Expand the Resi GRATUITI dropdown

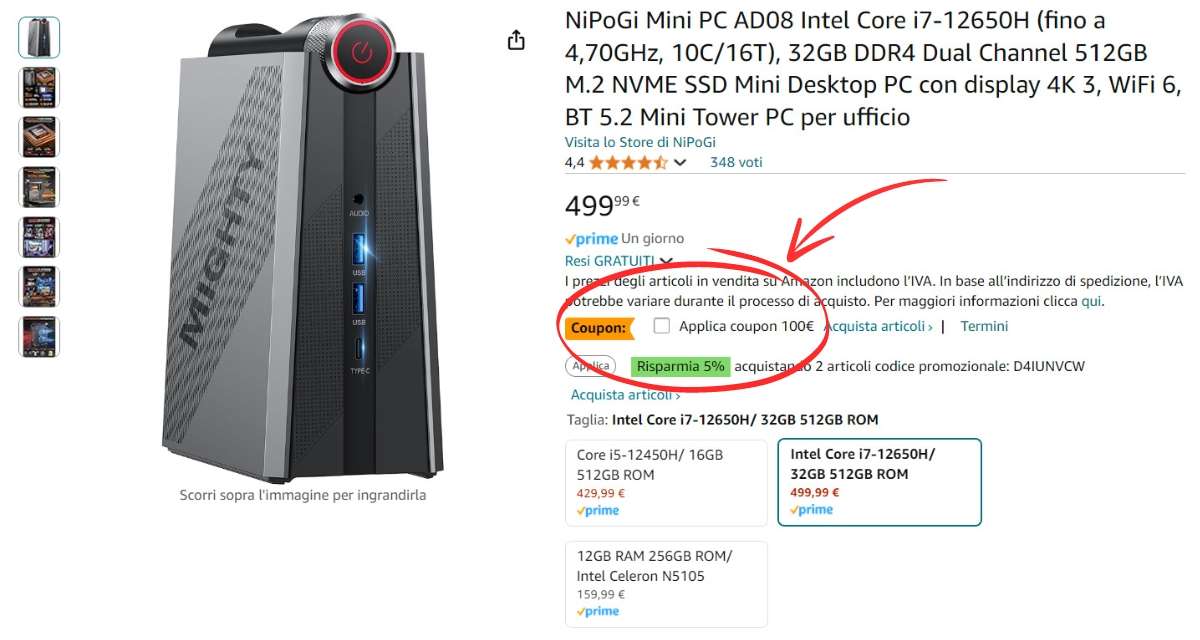666,262
